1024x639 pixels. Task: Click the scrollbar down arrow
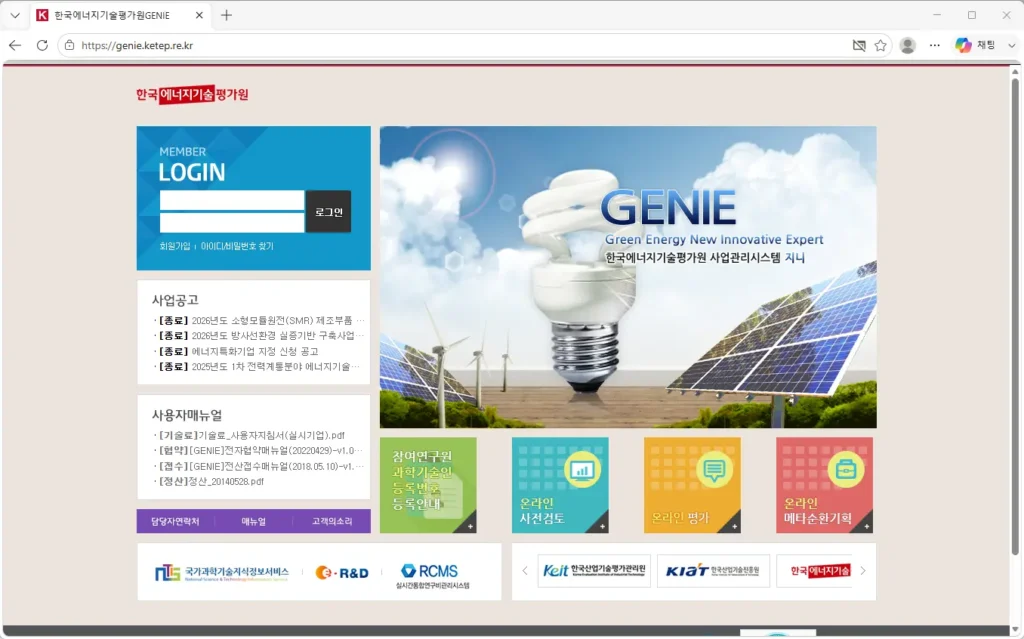pyautogui.click(x=1015, y=629)
